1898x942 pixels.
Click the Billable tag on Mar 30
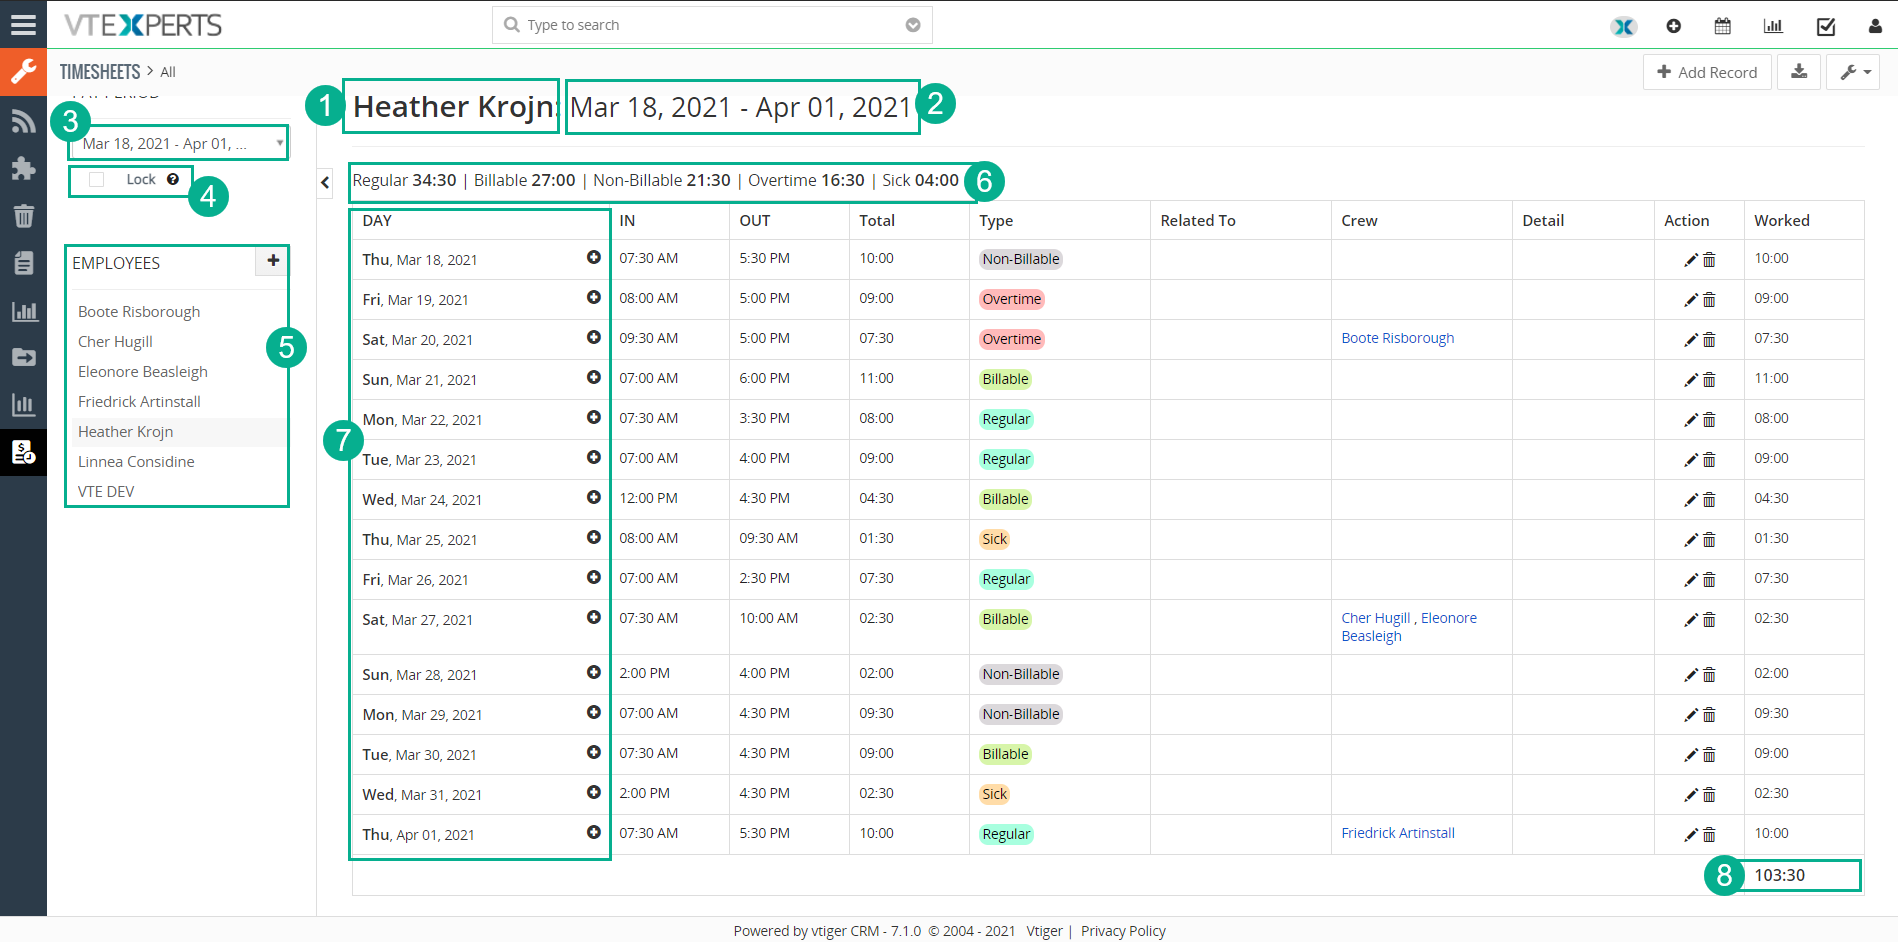tap(1005, 754)
